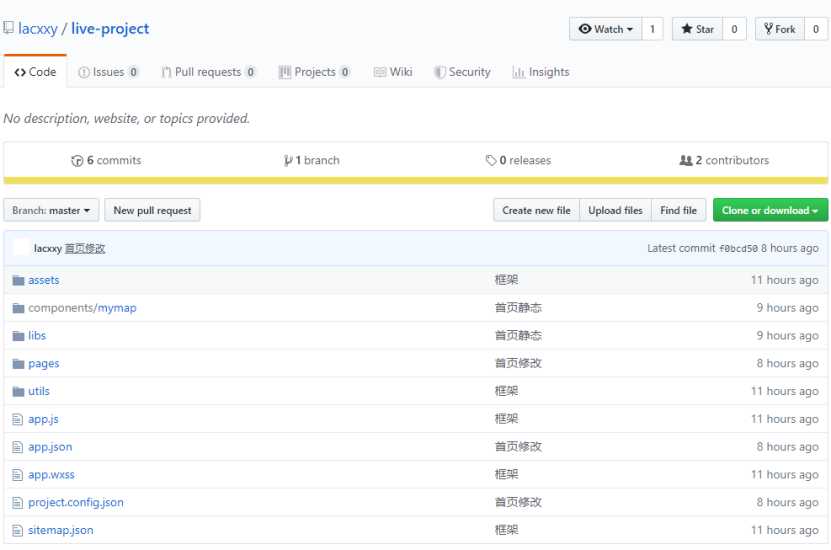Open the pages folder
The image size is (831, 550).
(x=43, y=364)
